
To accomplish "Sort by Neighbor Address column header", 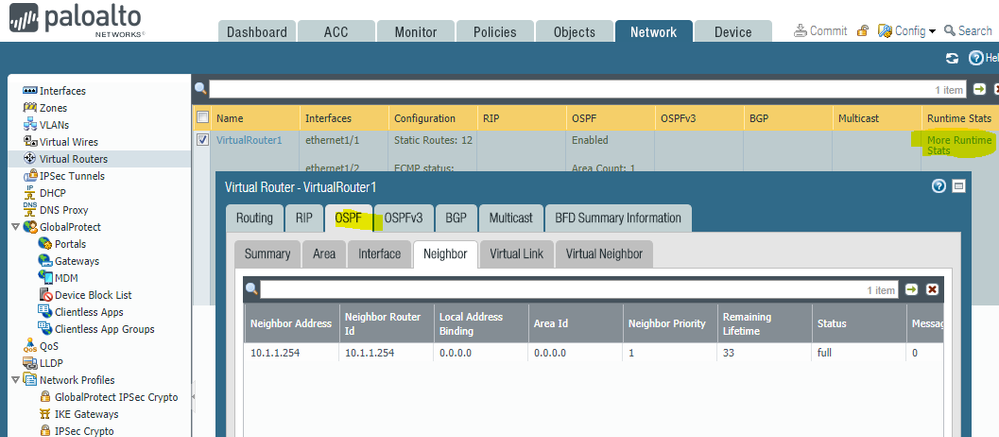I will [291, 323].
